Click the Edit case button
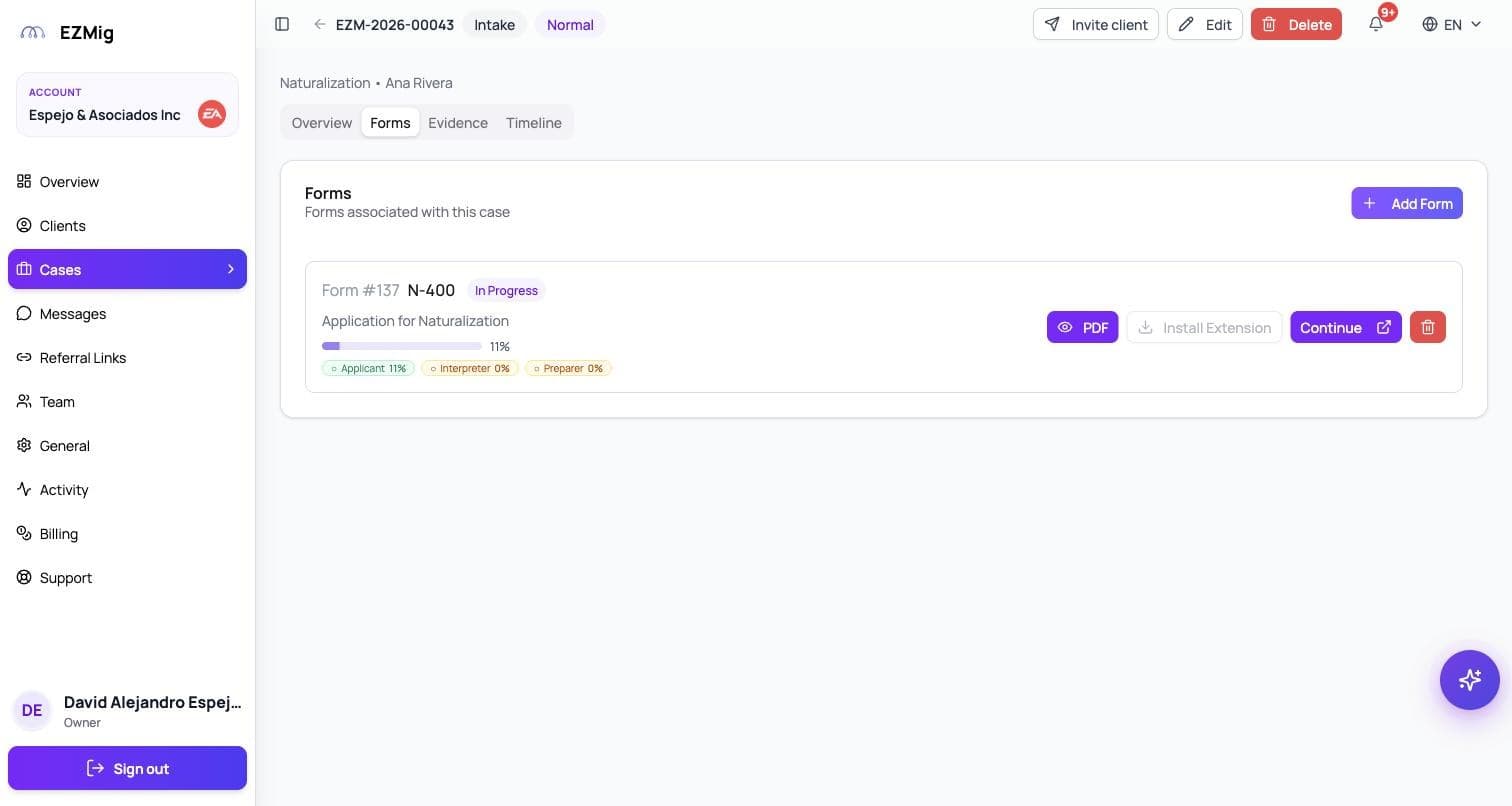 tap(1205, 24)
